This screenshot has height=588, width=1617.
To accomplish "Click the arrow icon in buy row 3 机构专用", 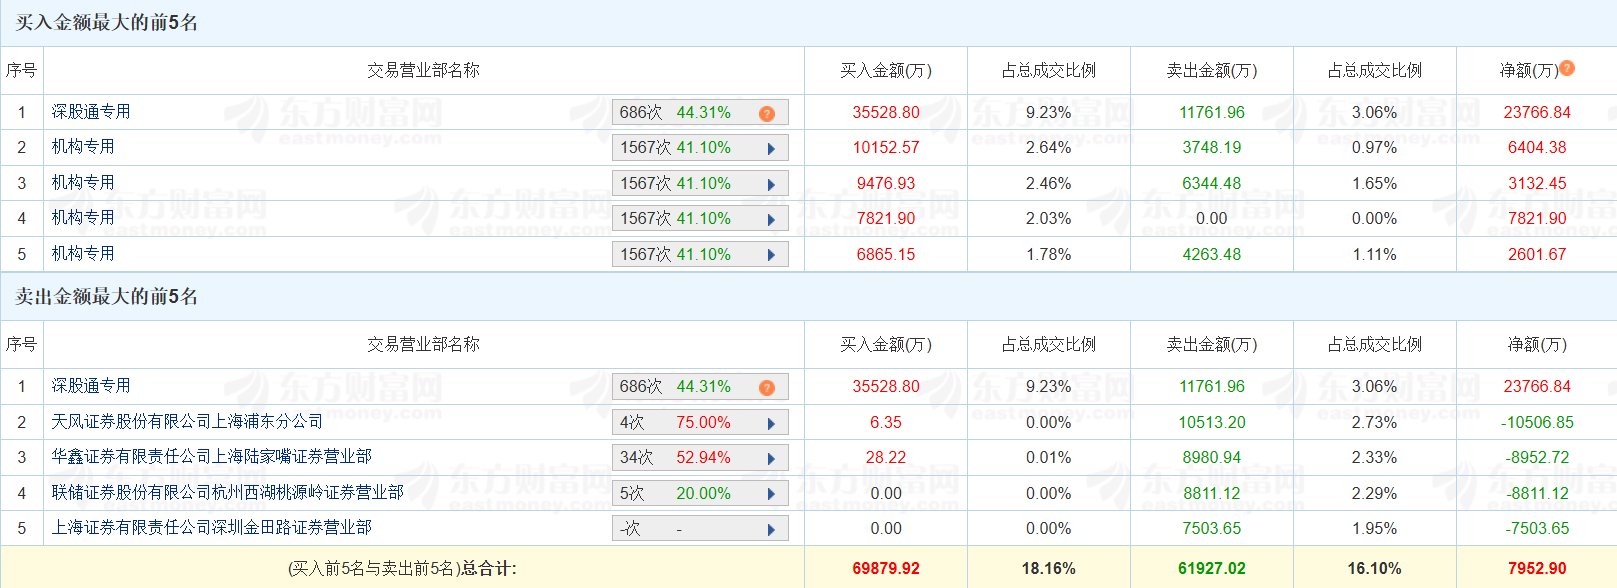I will [771, 184].
